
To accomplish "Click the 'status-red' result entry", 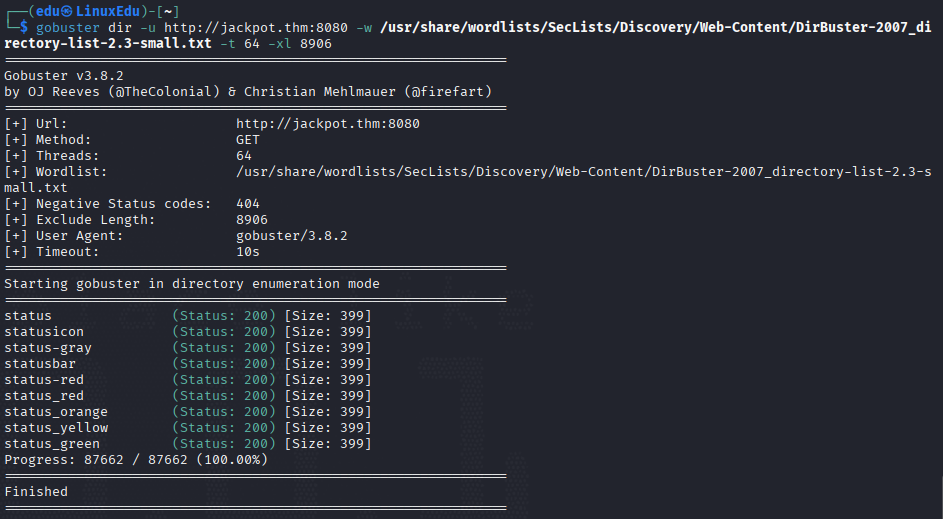I will coord(188,380).
